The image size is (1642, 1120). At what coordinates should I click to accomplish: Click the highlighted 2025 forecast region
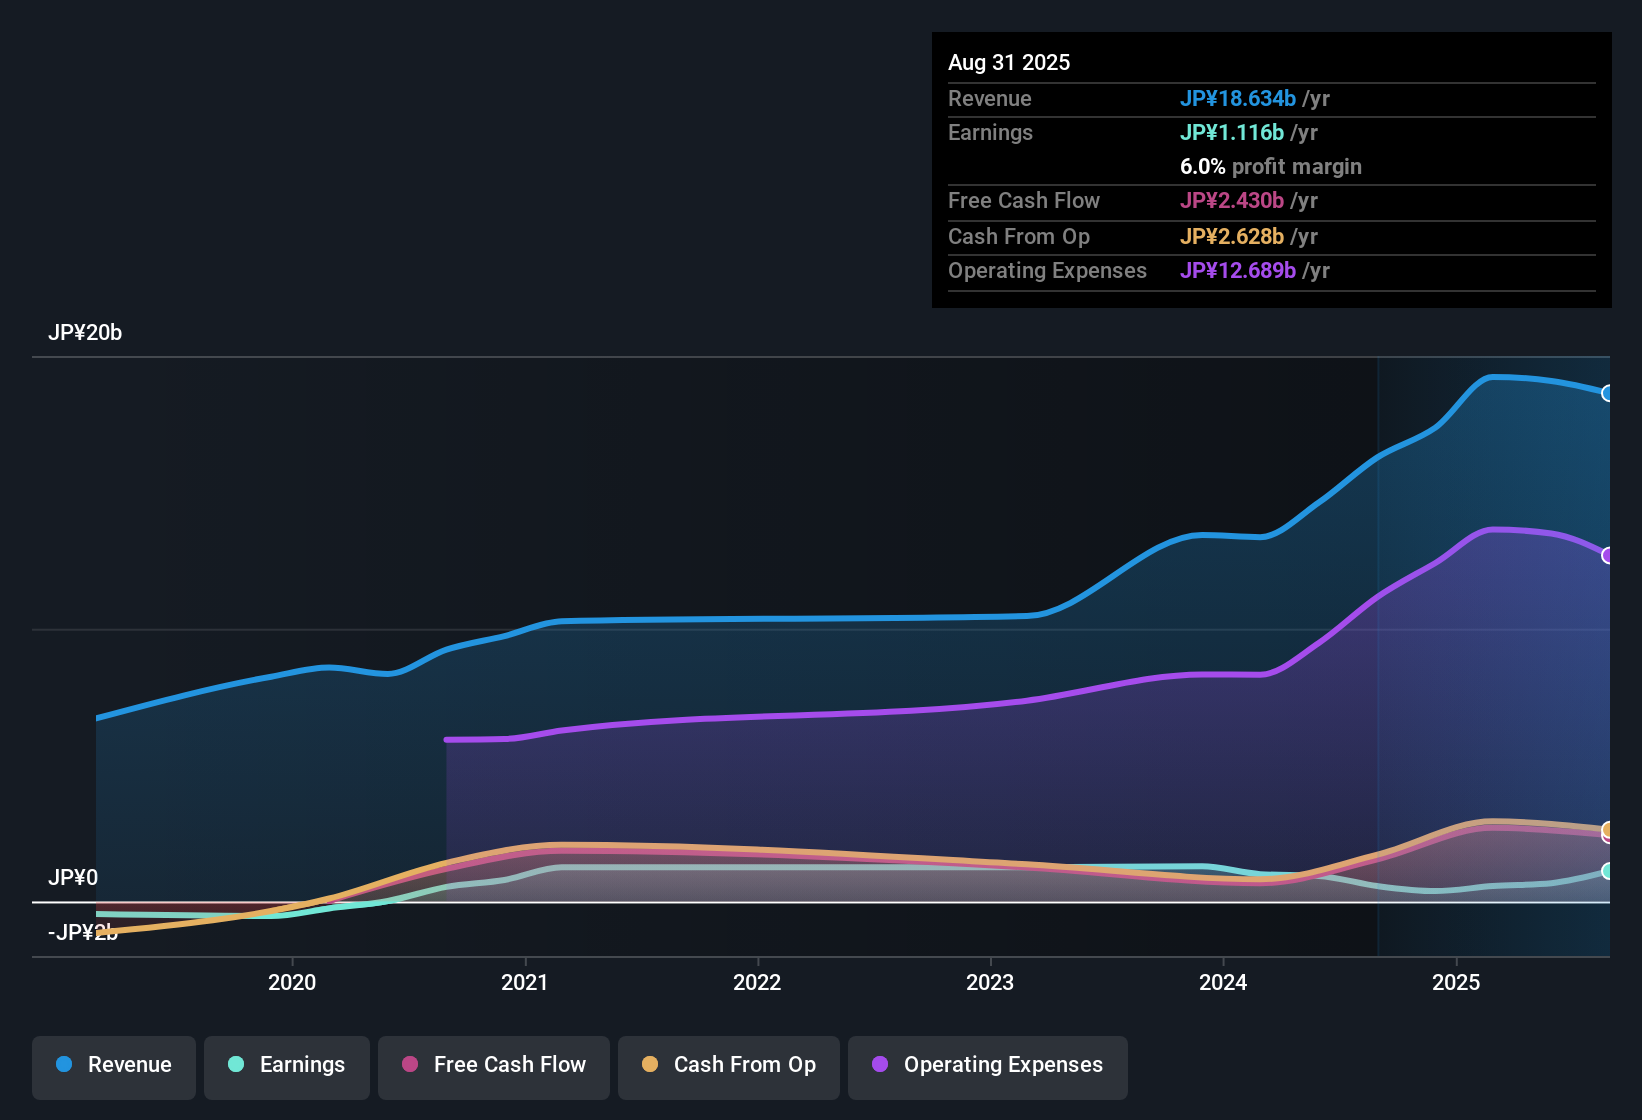(1490, 650)
